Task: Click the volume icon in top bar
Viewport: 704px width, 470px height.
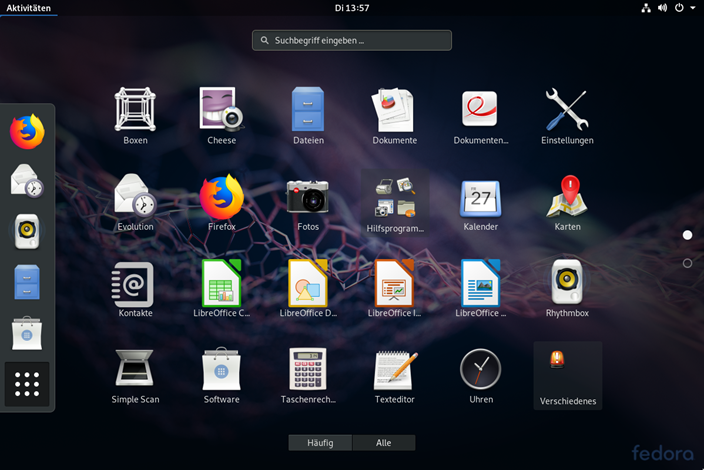Action: coord(663,8)
